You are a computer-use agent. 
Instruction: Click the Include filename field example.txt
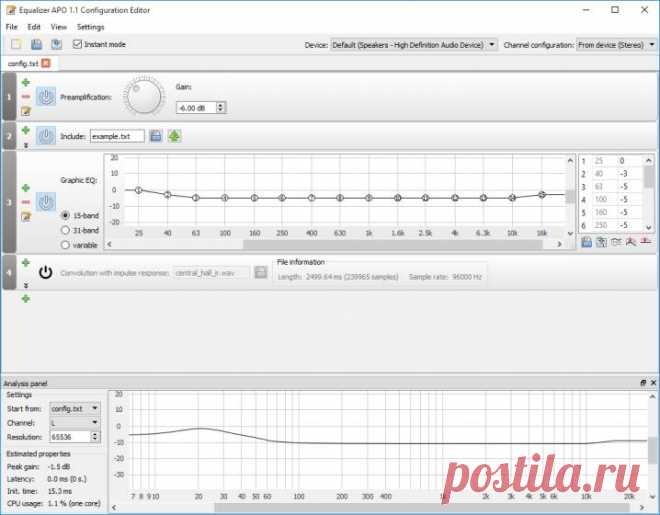[x=117, y=136]
